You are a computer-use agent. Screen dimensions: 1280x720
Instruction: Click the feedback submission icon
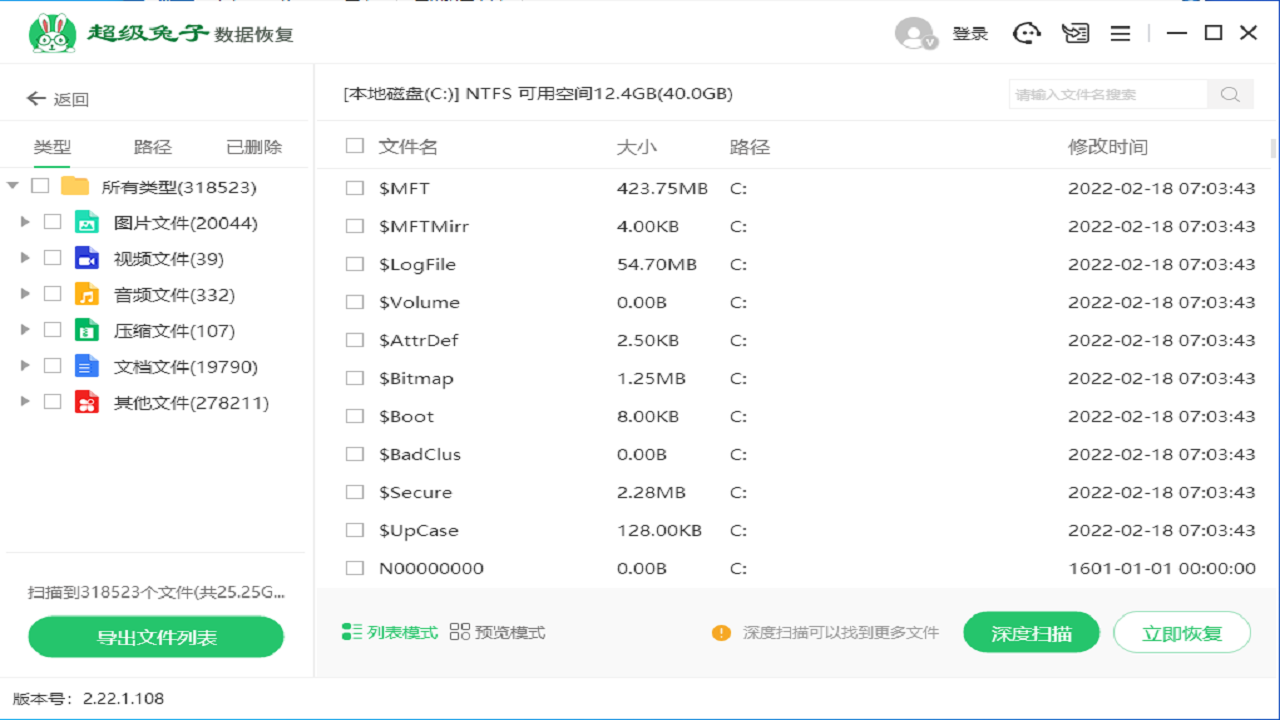(1075, 33)
